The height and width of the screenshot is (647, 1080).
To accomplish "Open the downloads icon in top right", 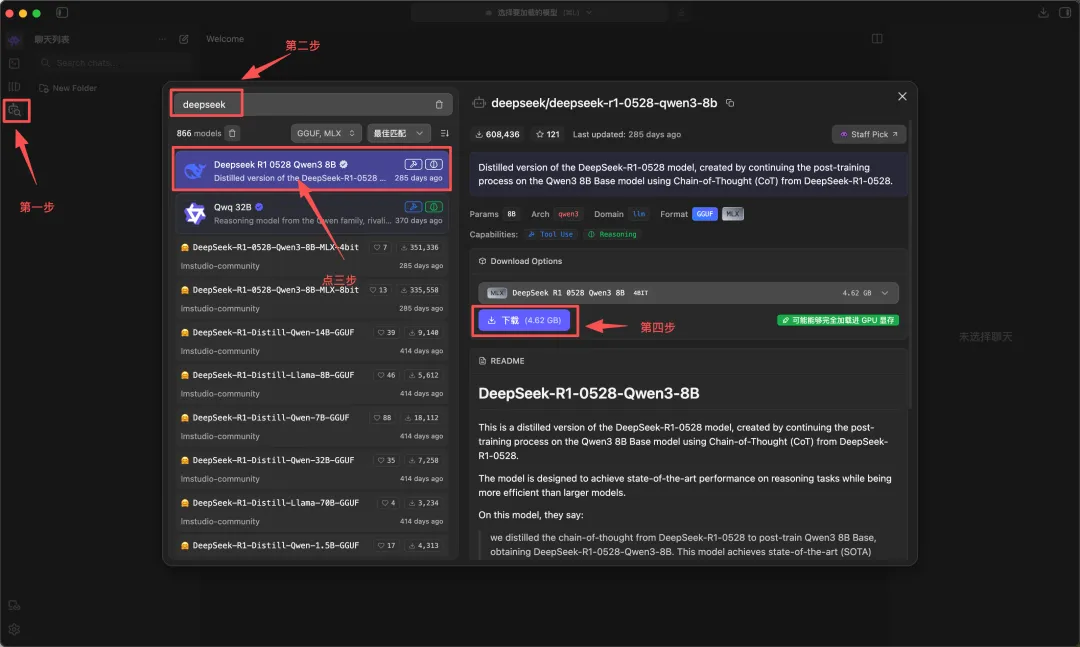I will [1043, 12].
